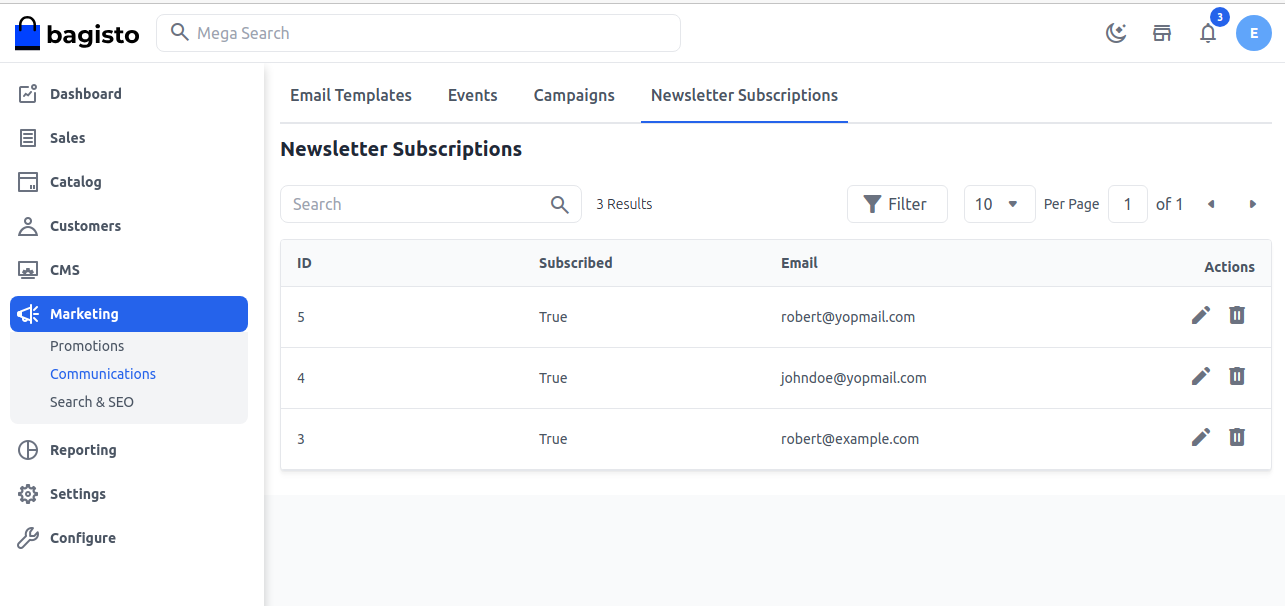This screenshot has width=1285, height=606.
Task: Switch to the Email Templates tab
Action: (x=351, y=95)
